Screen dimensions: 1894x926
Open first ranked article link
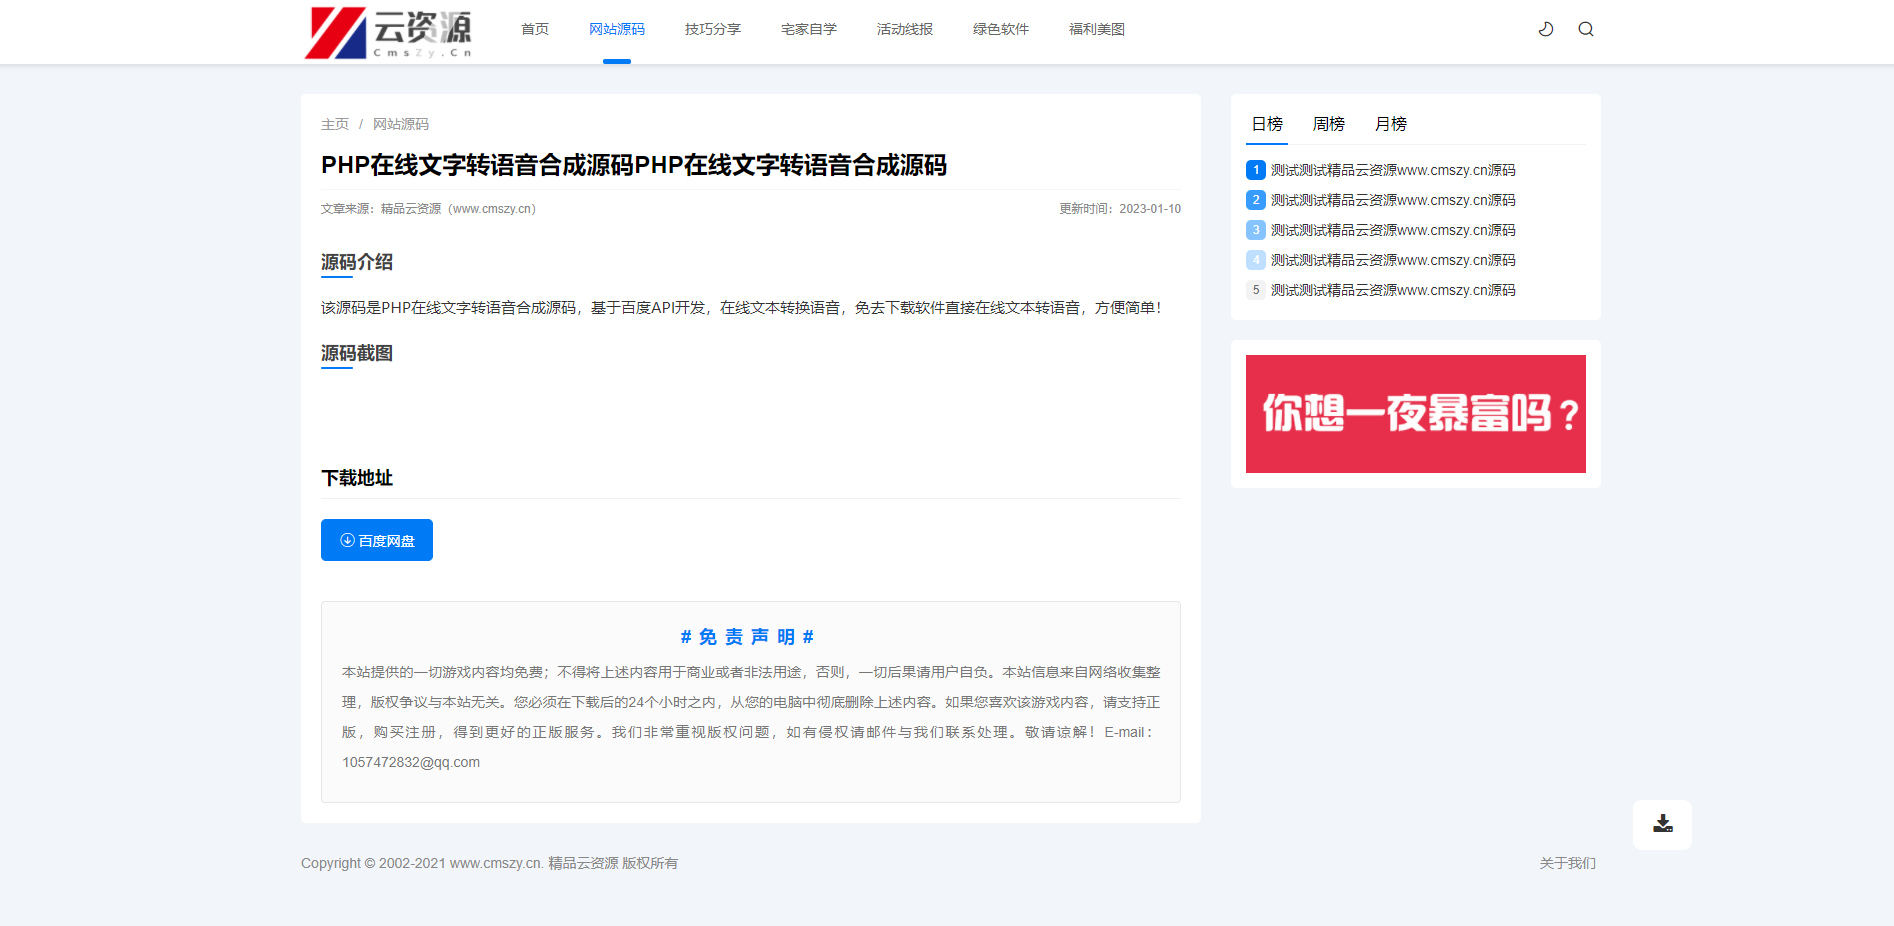pos(1393,170)
